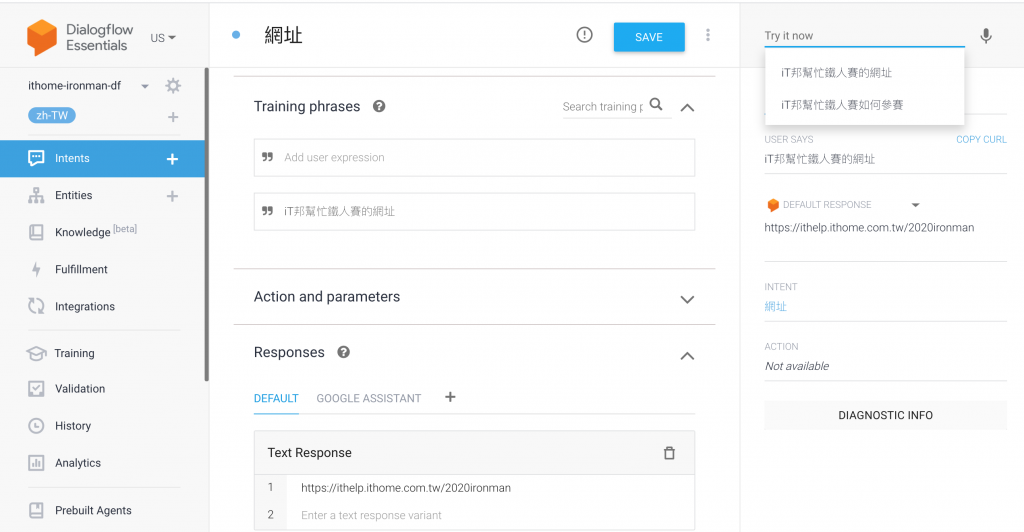Viewport: 1024px width, 532px height.
Task: Open Fulfillment in the sidebar
Action: tap(81, 270)
